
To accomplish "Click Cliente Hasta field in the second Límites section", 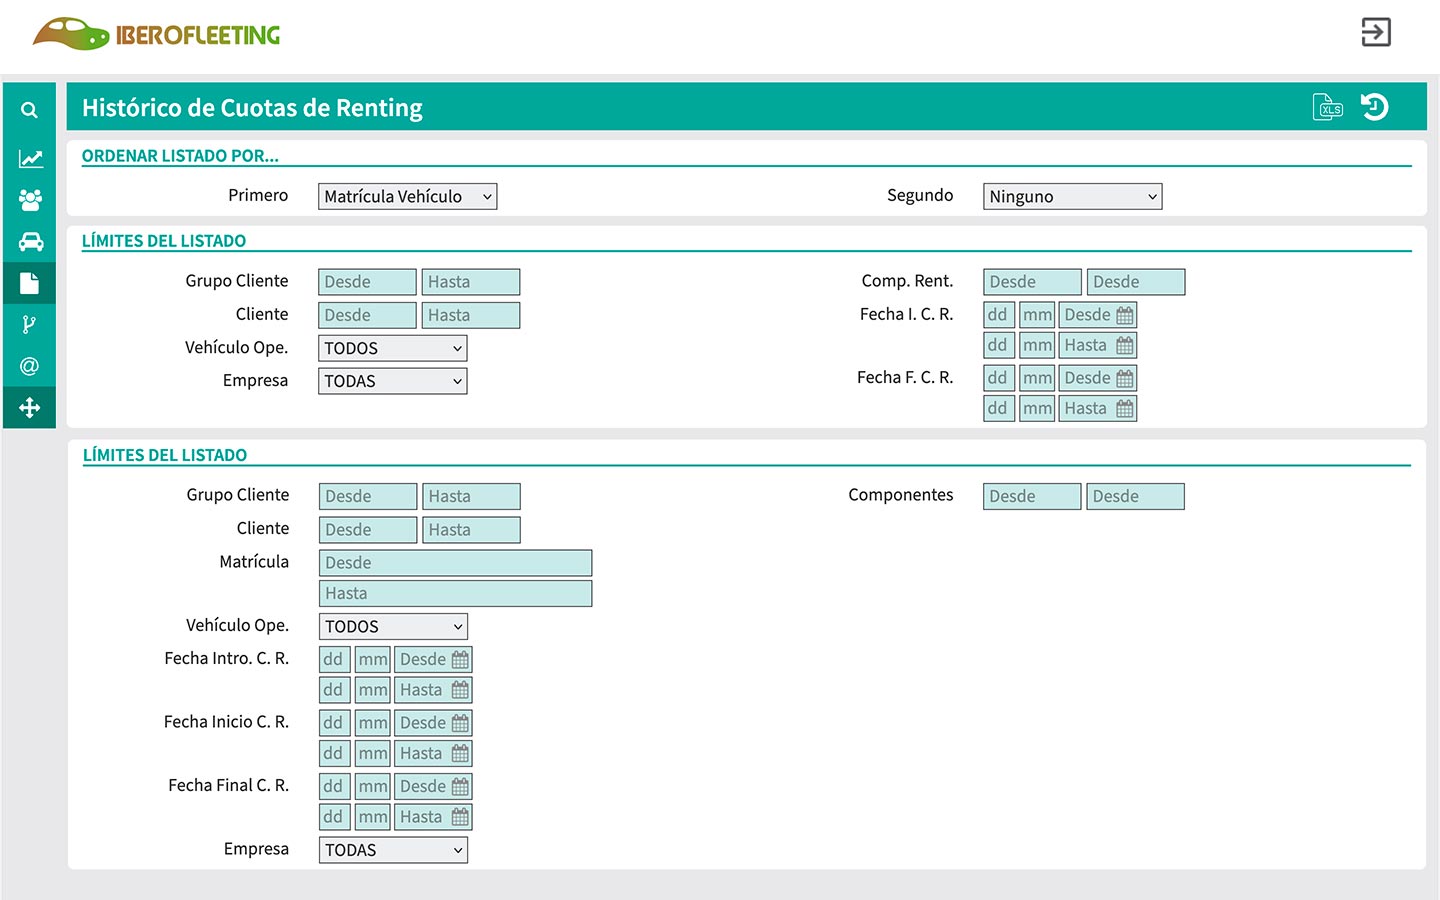I will point(472,530).
